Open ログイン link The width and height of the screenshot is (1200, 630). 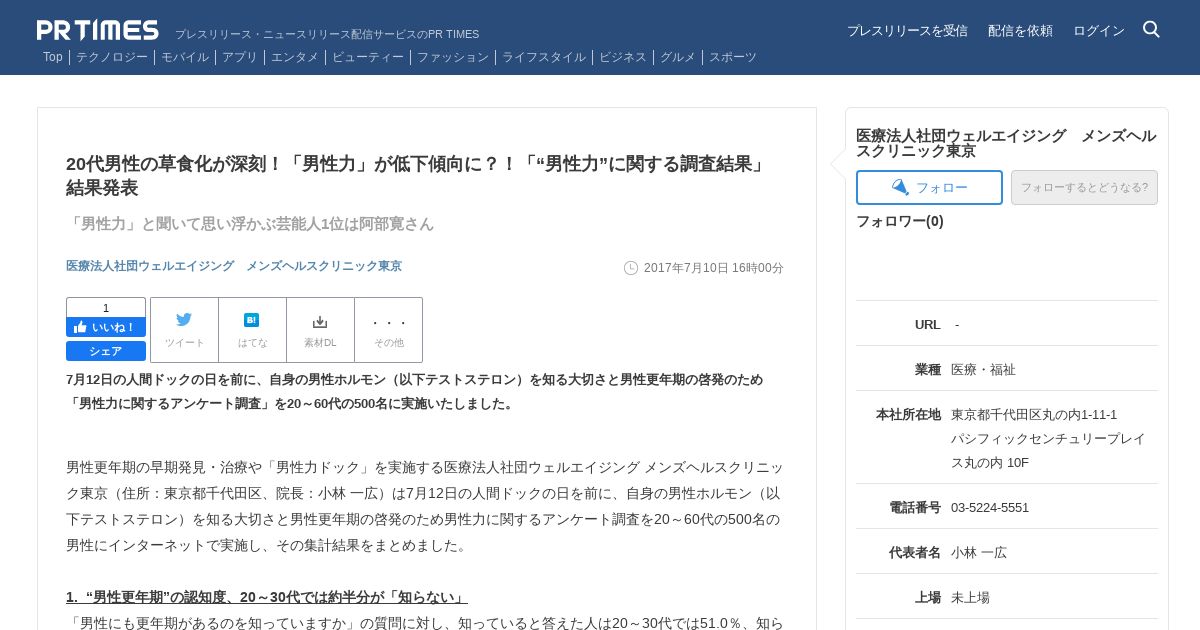coord(1099,31)
